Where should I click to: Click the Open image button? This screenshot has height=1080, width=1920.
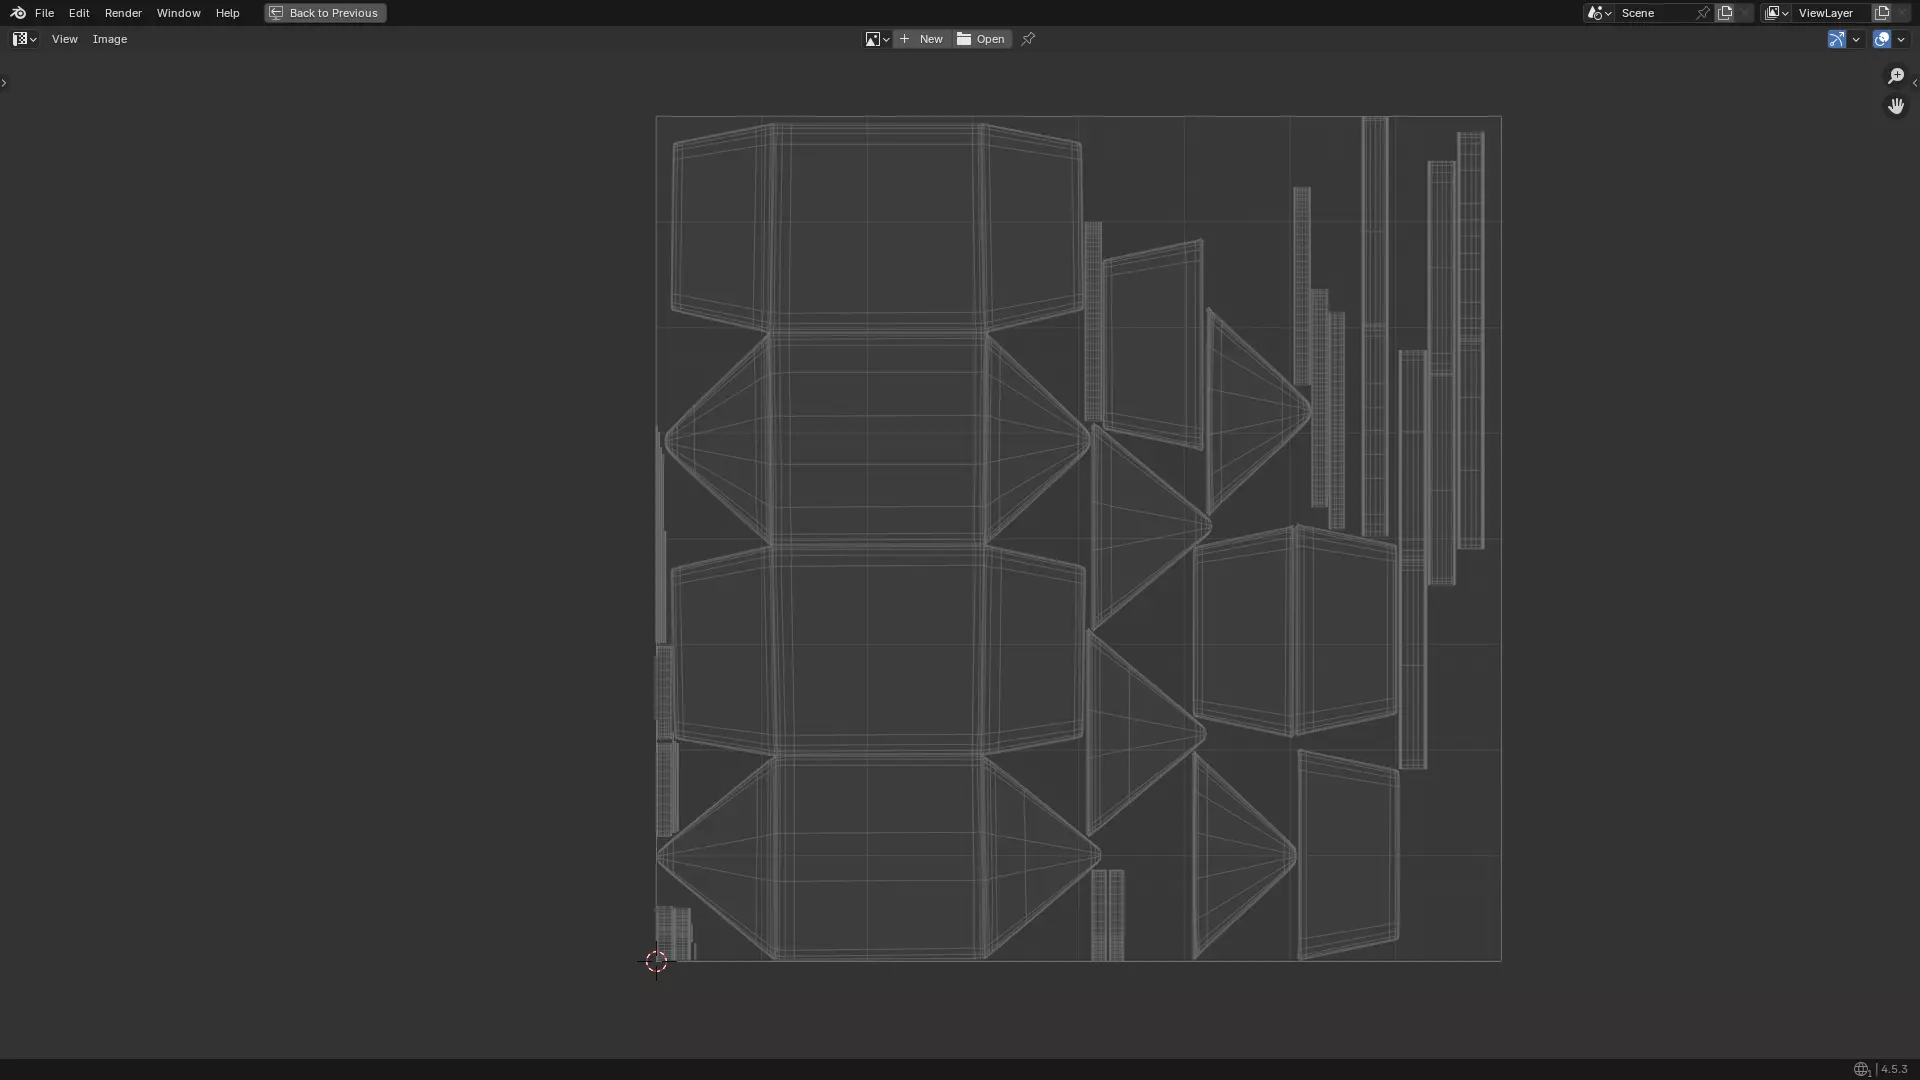[x=982, y=39]
